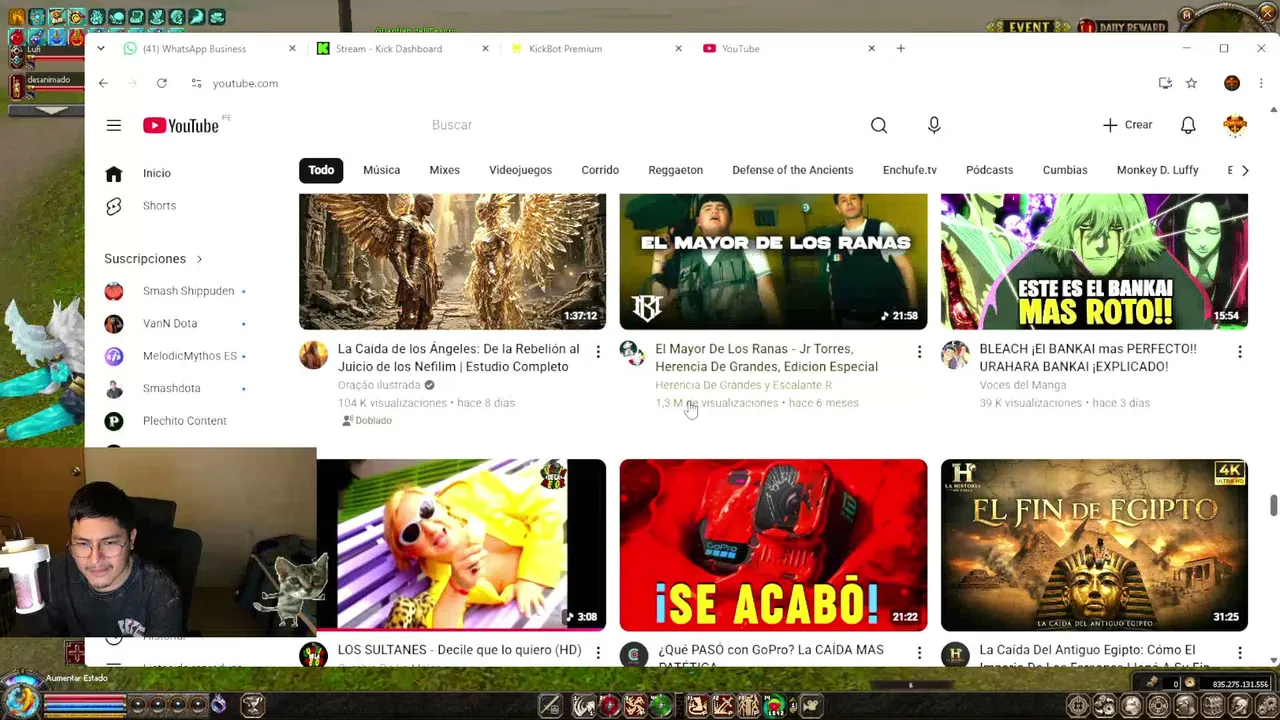Image resolution: width=1280 pixels, height=720 pixels.
Task: Click the search magnifier button
Action: click(x=879, y=125)
